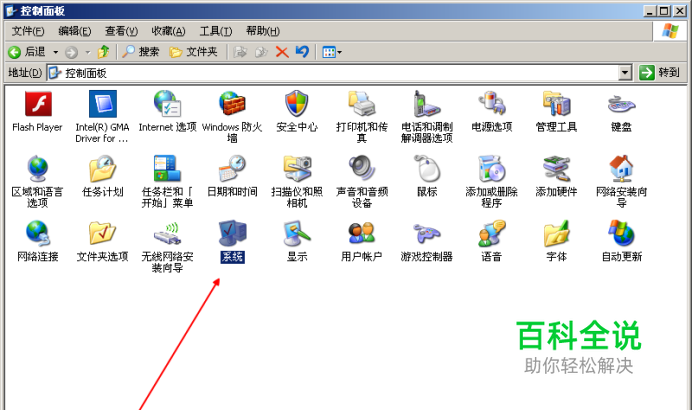Open 声音和音频设备 speaker icon
This screenshot has width=692, height=410.
pyautogui.click(x=361, y=169)
